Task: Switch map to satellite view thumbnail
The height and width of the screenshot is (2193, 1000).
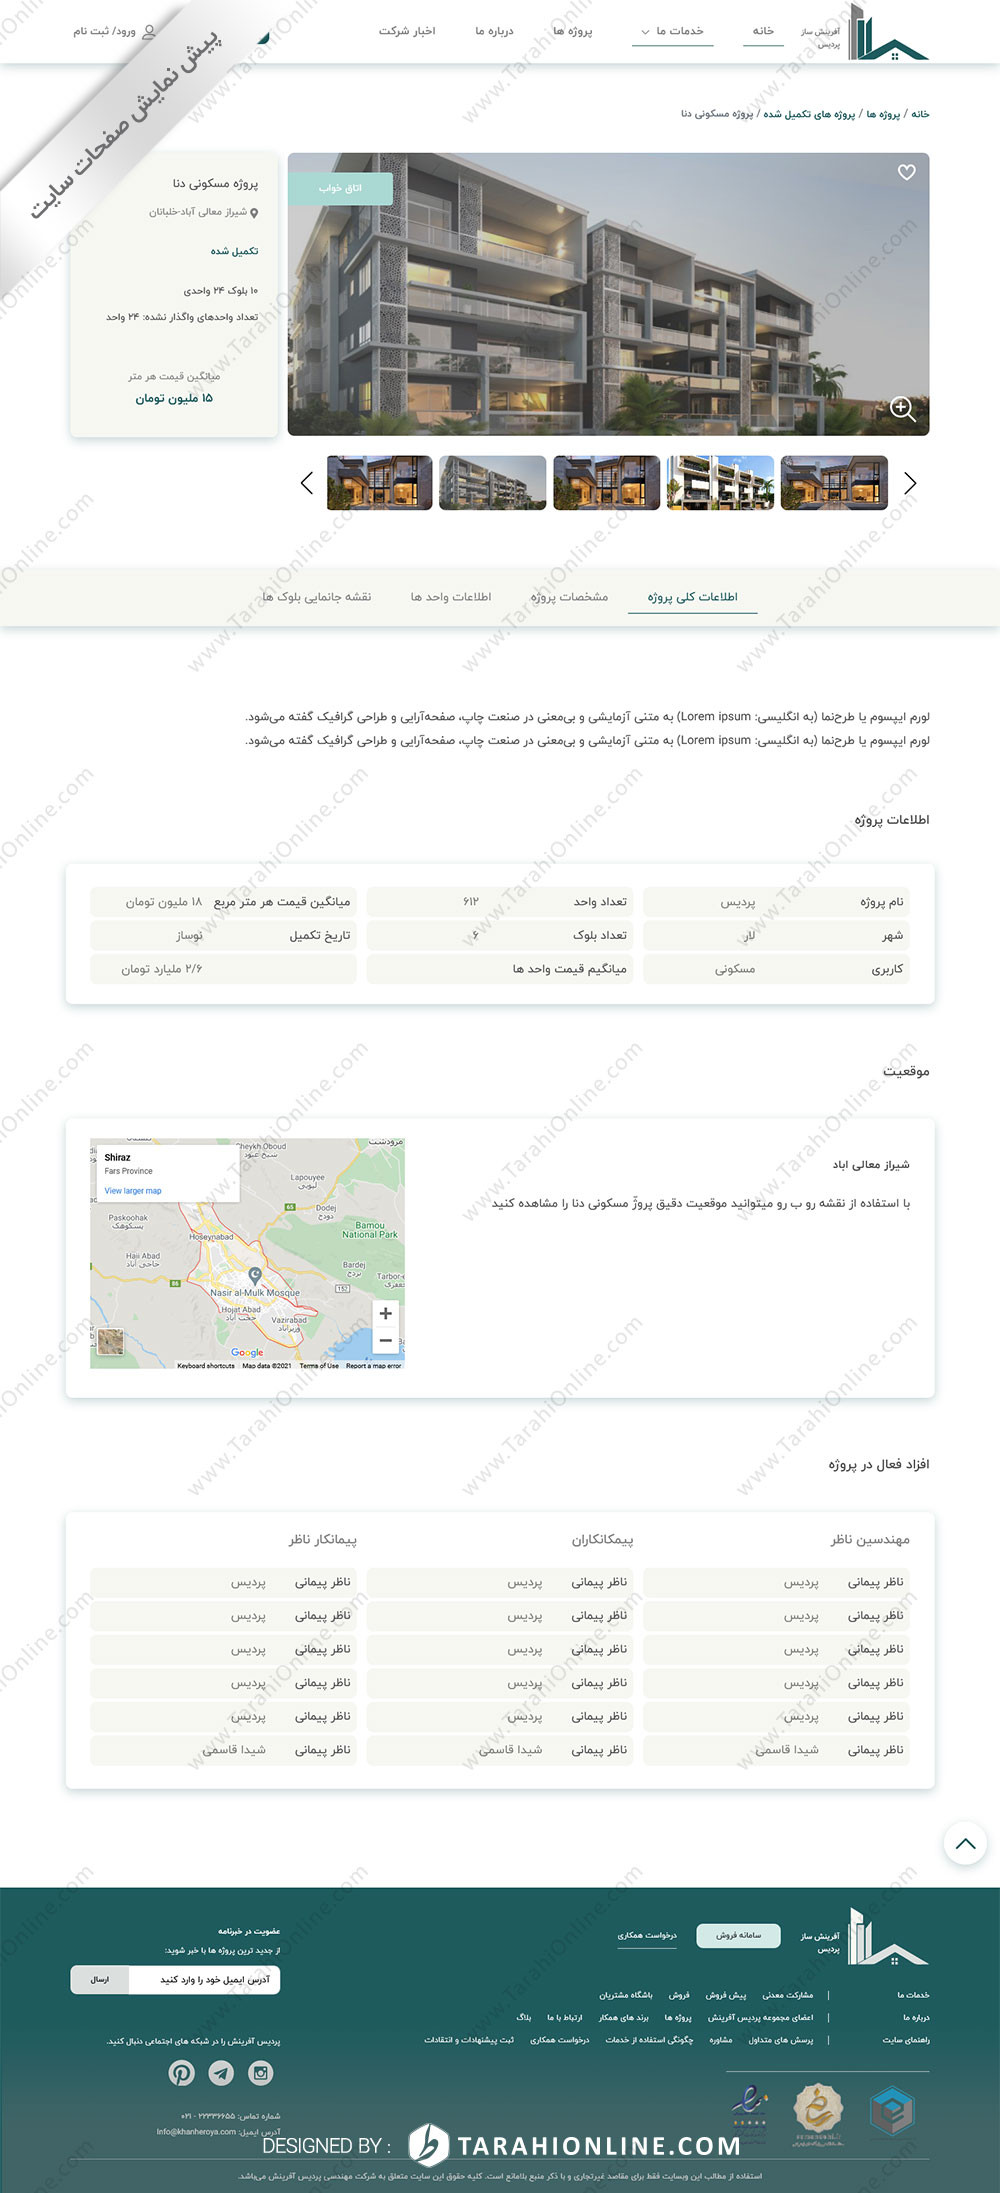Action: click(x=110, y=1342)
